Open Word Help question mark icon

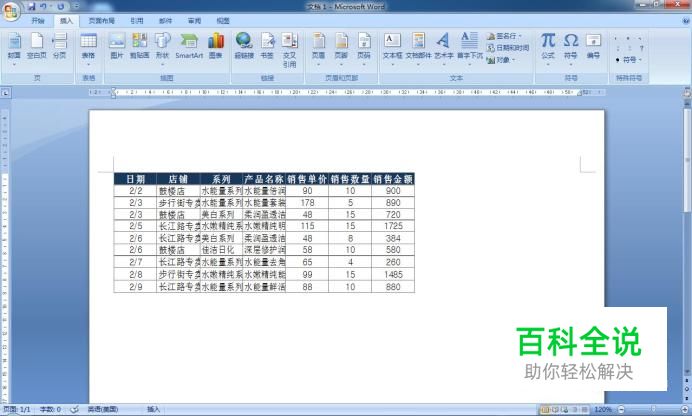(686, 21)
